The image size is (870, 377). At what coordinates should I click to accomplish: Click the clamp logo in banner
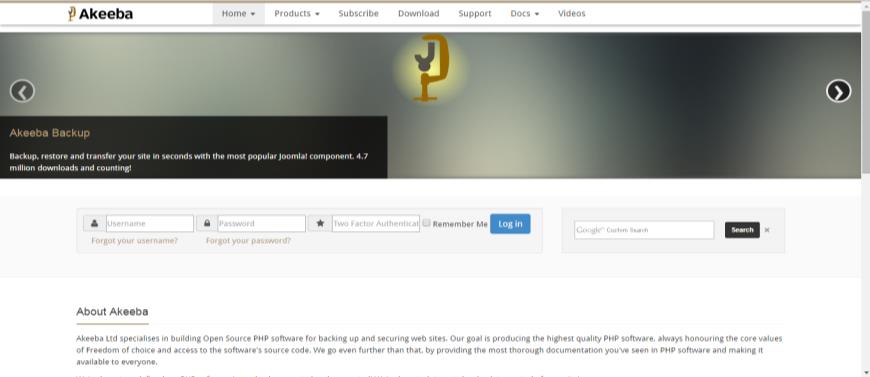click(x=431, y=68)
